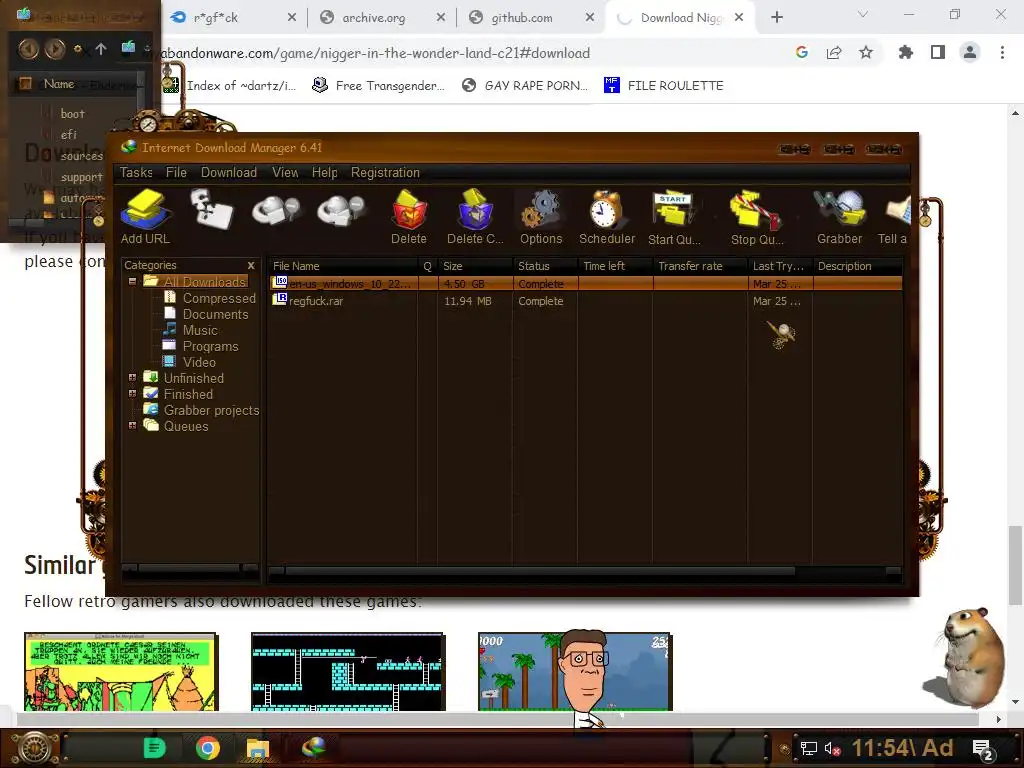Open the Registration menu

[x=385, y=172]
